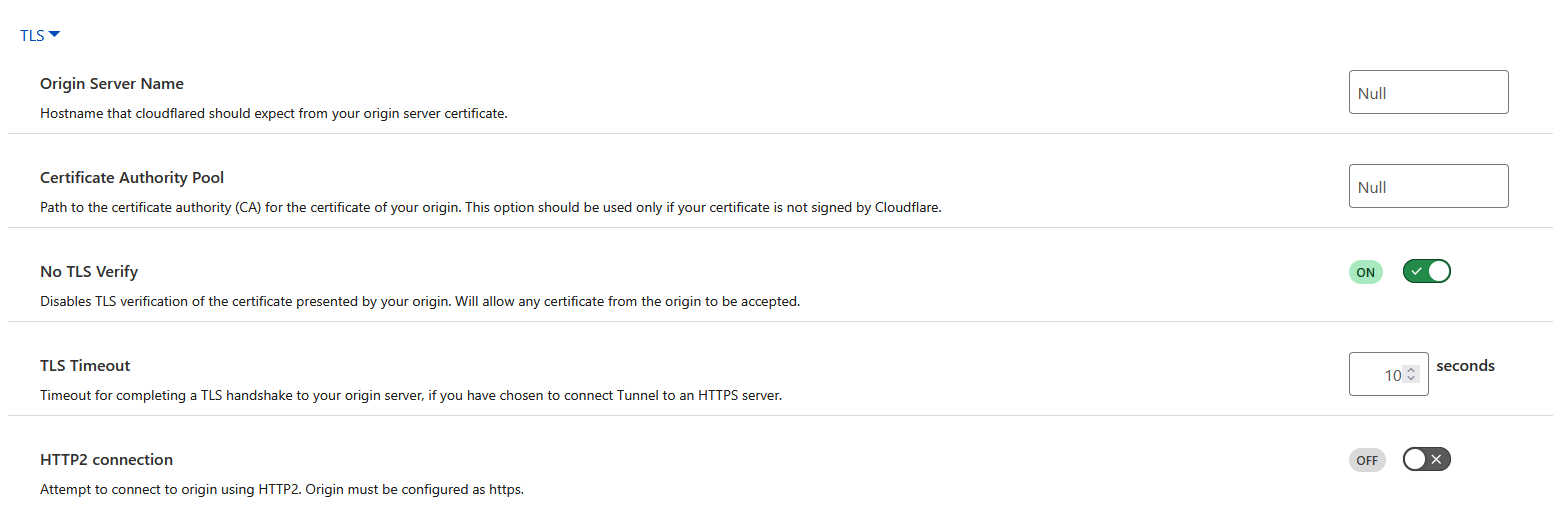This screenshot has height=514, width=1554.
Task: Click the No TLS Verify description text
Action: coord(420,301)
